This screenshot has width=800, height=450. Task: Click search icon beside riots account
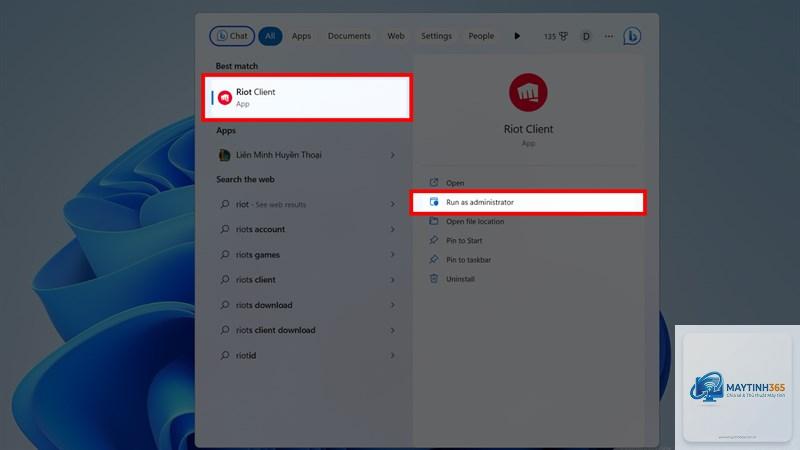[224, 229]
